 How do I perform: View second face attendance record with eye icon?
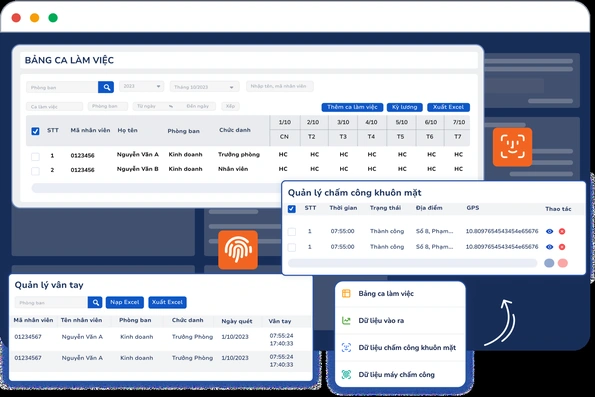(x=549, y=247)
